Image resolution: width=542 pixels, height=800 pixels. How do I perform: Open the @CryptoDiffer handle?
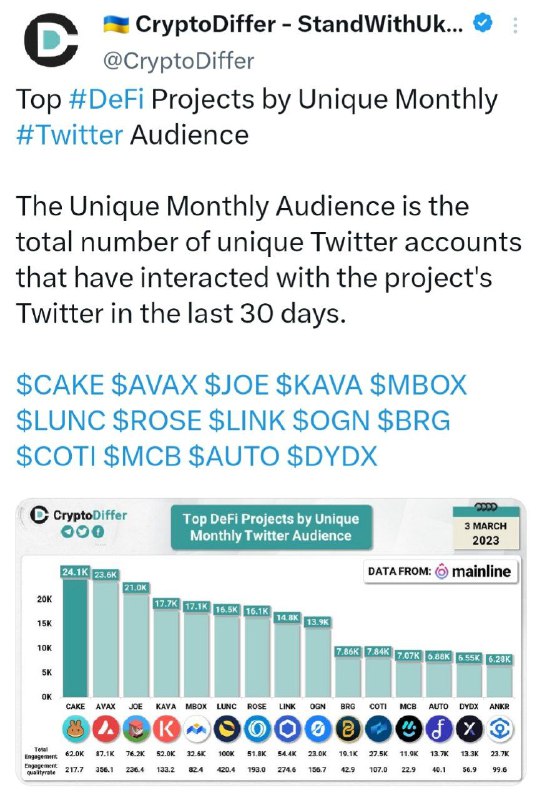[178, 61]
